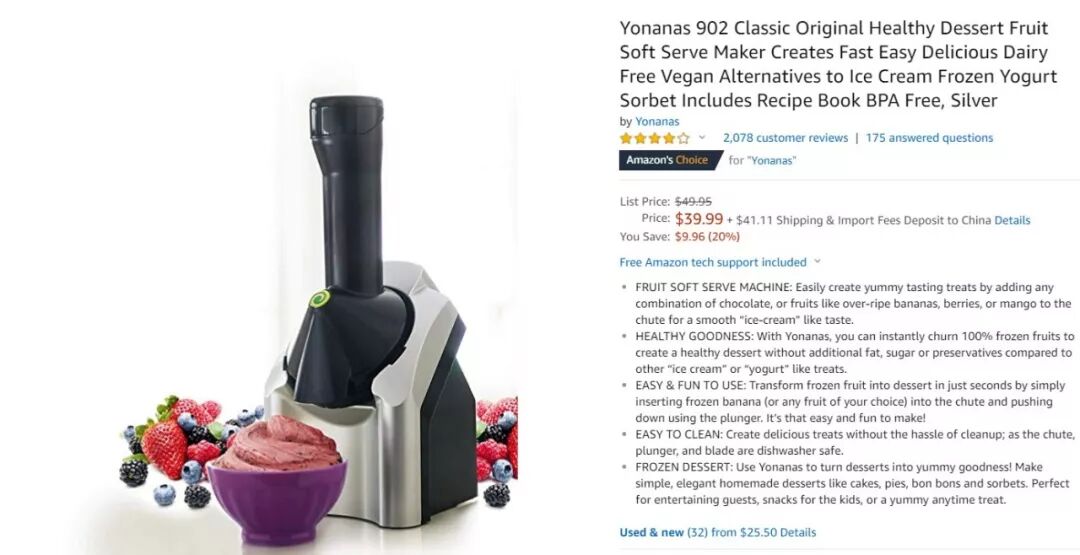Click the Yonanas machine product image
This screenshot has height=555, width=1080.
(x=371, y=310)
